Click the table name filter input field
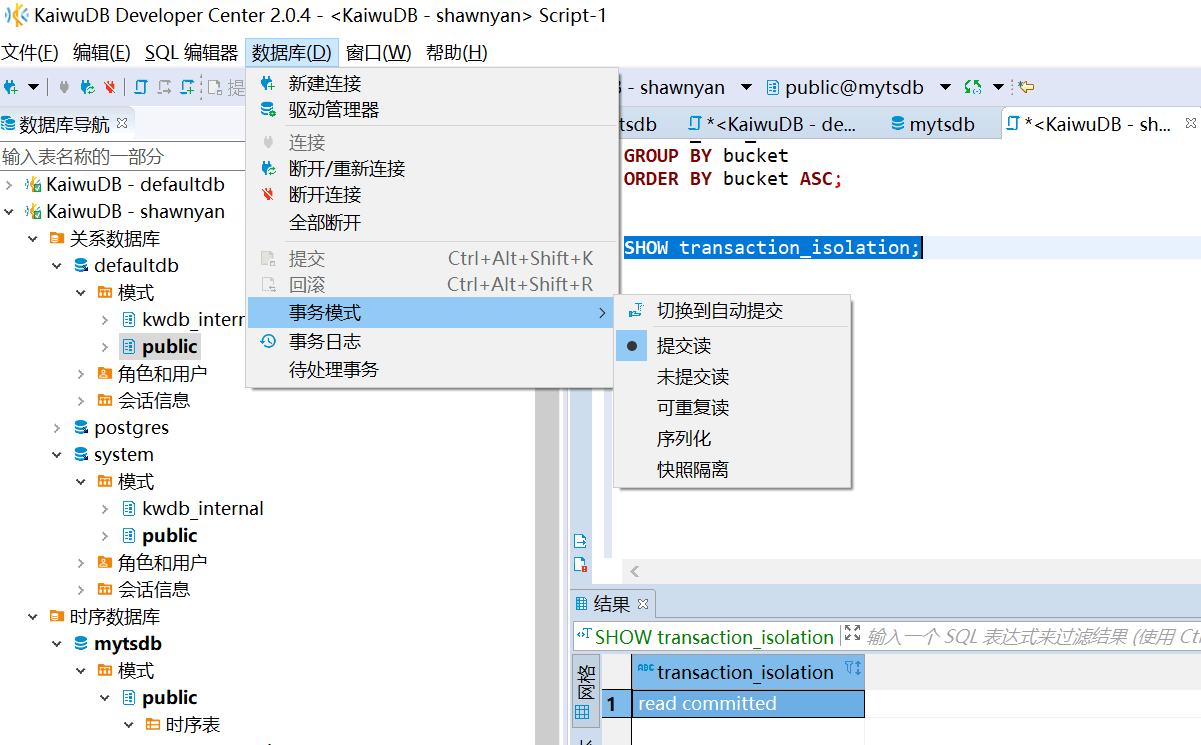Screen dimensions: 1201x745 122,156
